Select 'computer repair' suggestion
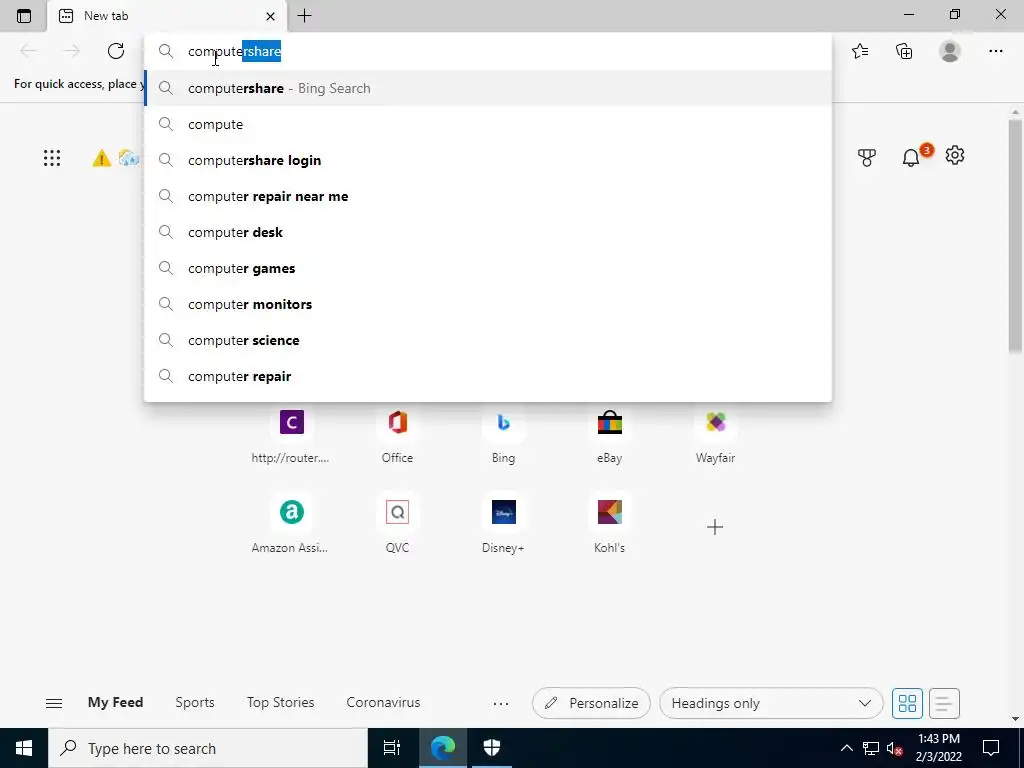The width and height of the screenshot is (1024, 768). coord(488,376)
